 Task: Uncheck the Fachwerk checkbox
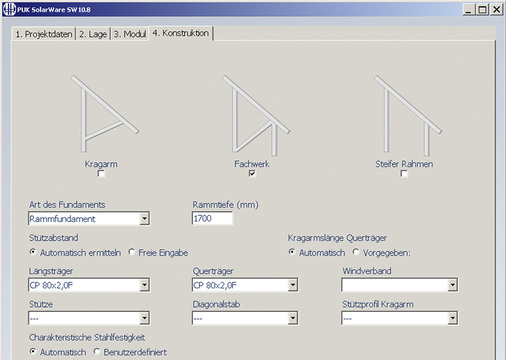(x=252, y=174)
